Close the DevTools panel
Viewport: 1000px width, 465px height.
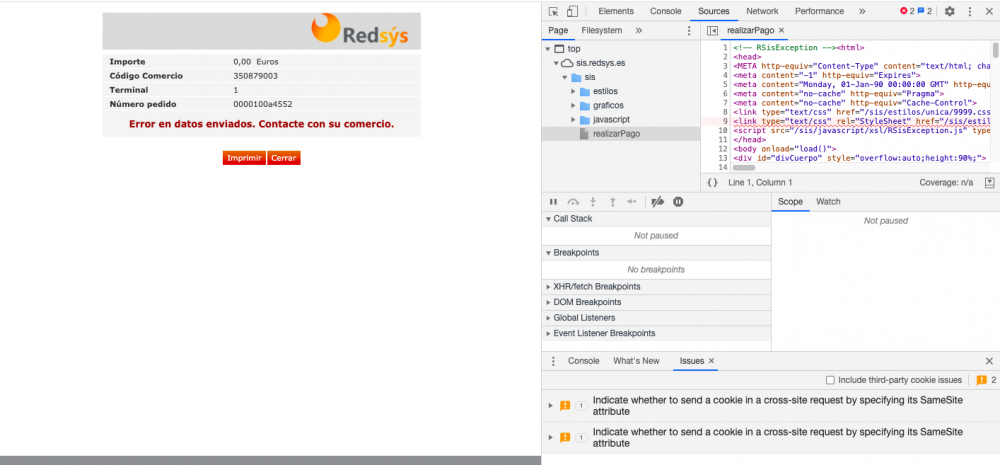989,11
